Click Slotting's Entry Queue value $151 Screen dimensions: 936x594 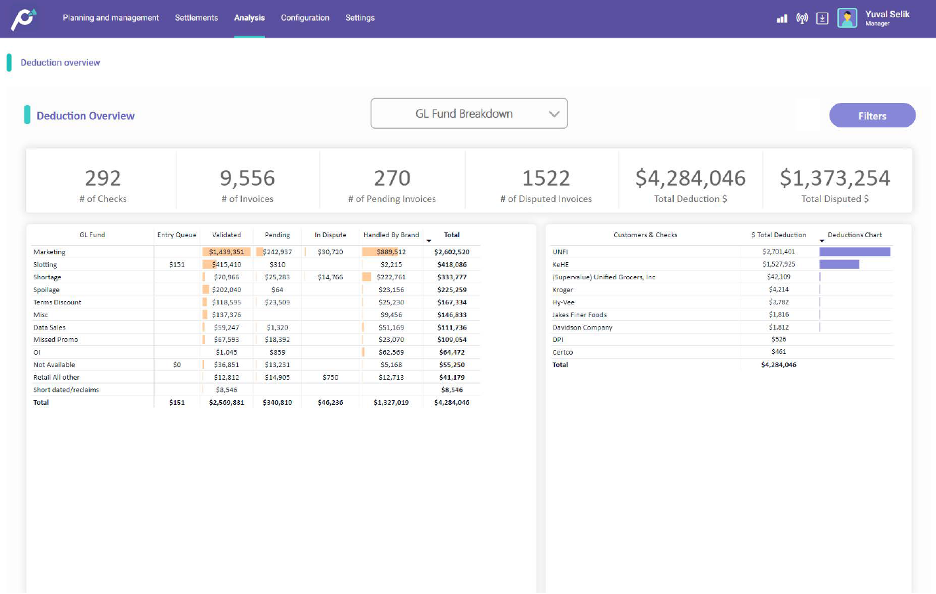click(177, 264)
